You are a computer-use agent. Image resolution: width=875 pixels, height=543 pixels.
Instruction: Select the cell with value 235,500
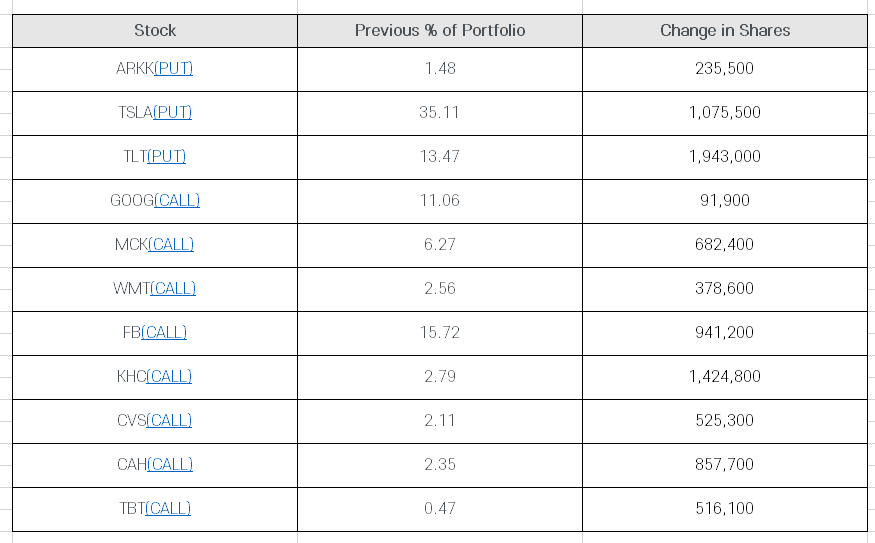pos(725,69)
